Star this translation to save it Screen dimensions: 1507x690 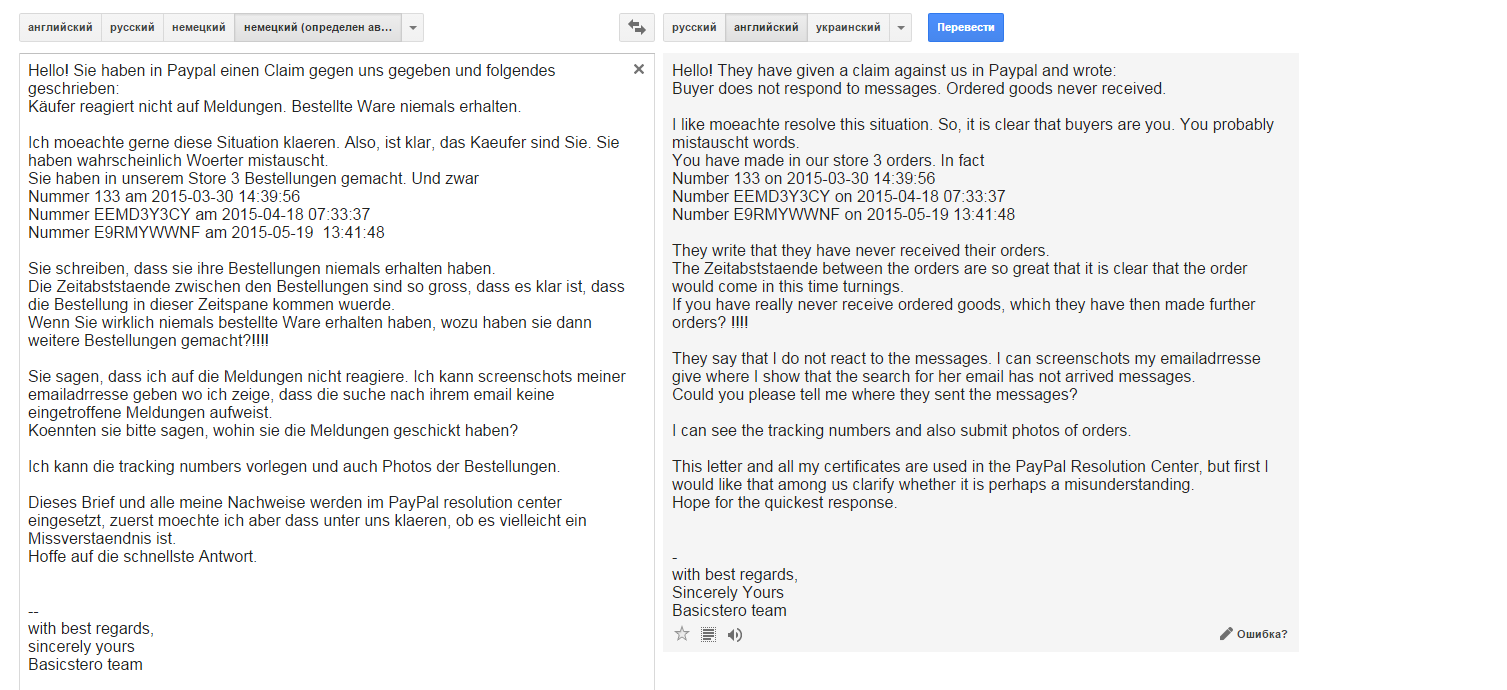[x=682, y=634]
